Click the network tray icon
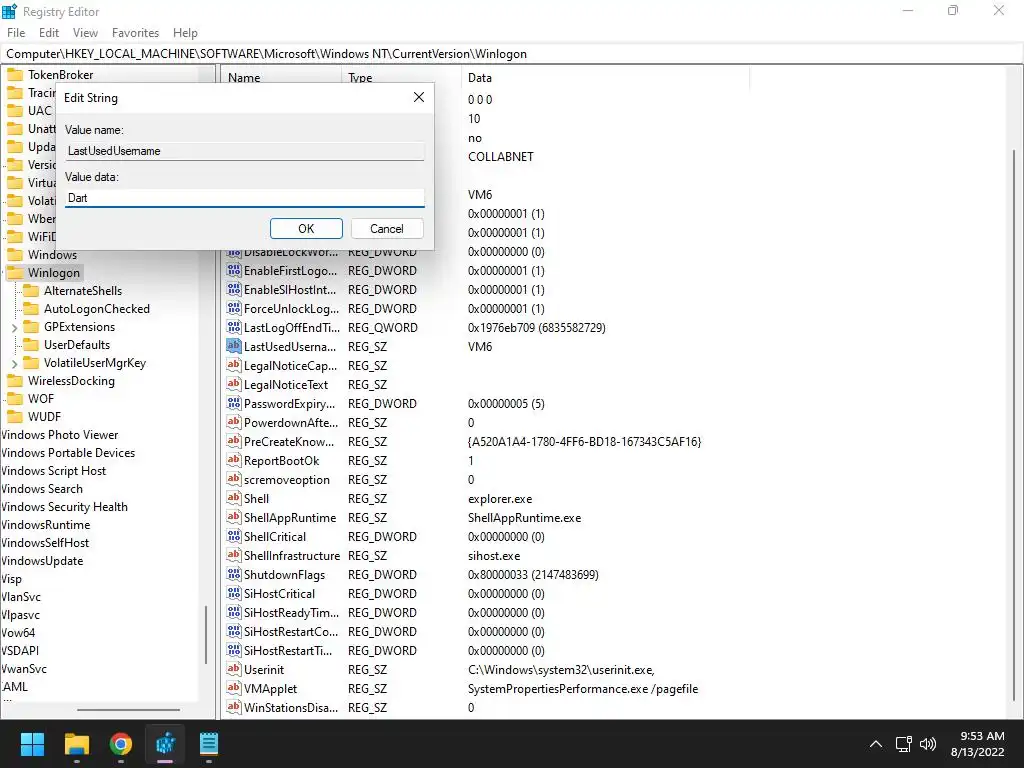1024x768 pixels. pos(903,744)
